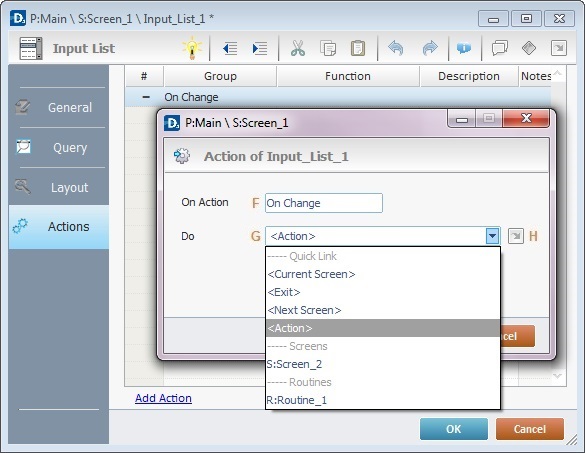Viewport: 585px width, 453px height.
Task: Click the On Action input field
Action: 324,203
